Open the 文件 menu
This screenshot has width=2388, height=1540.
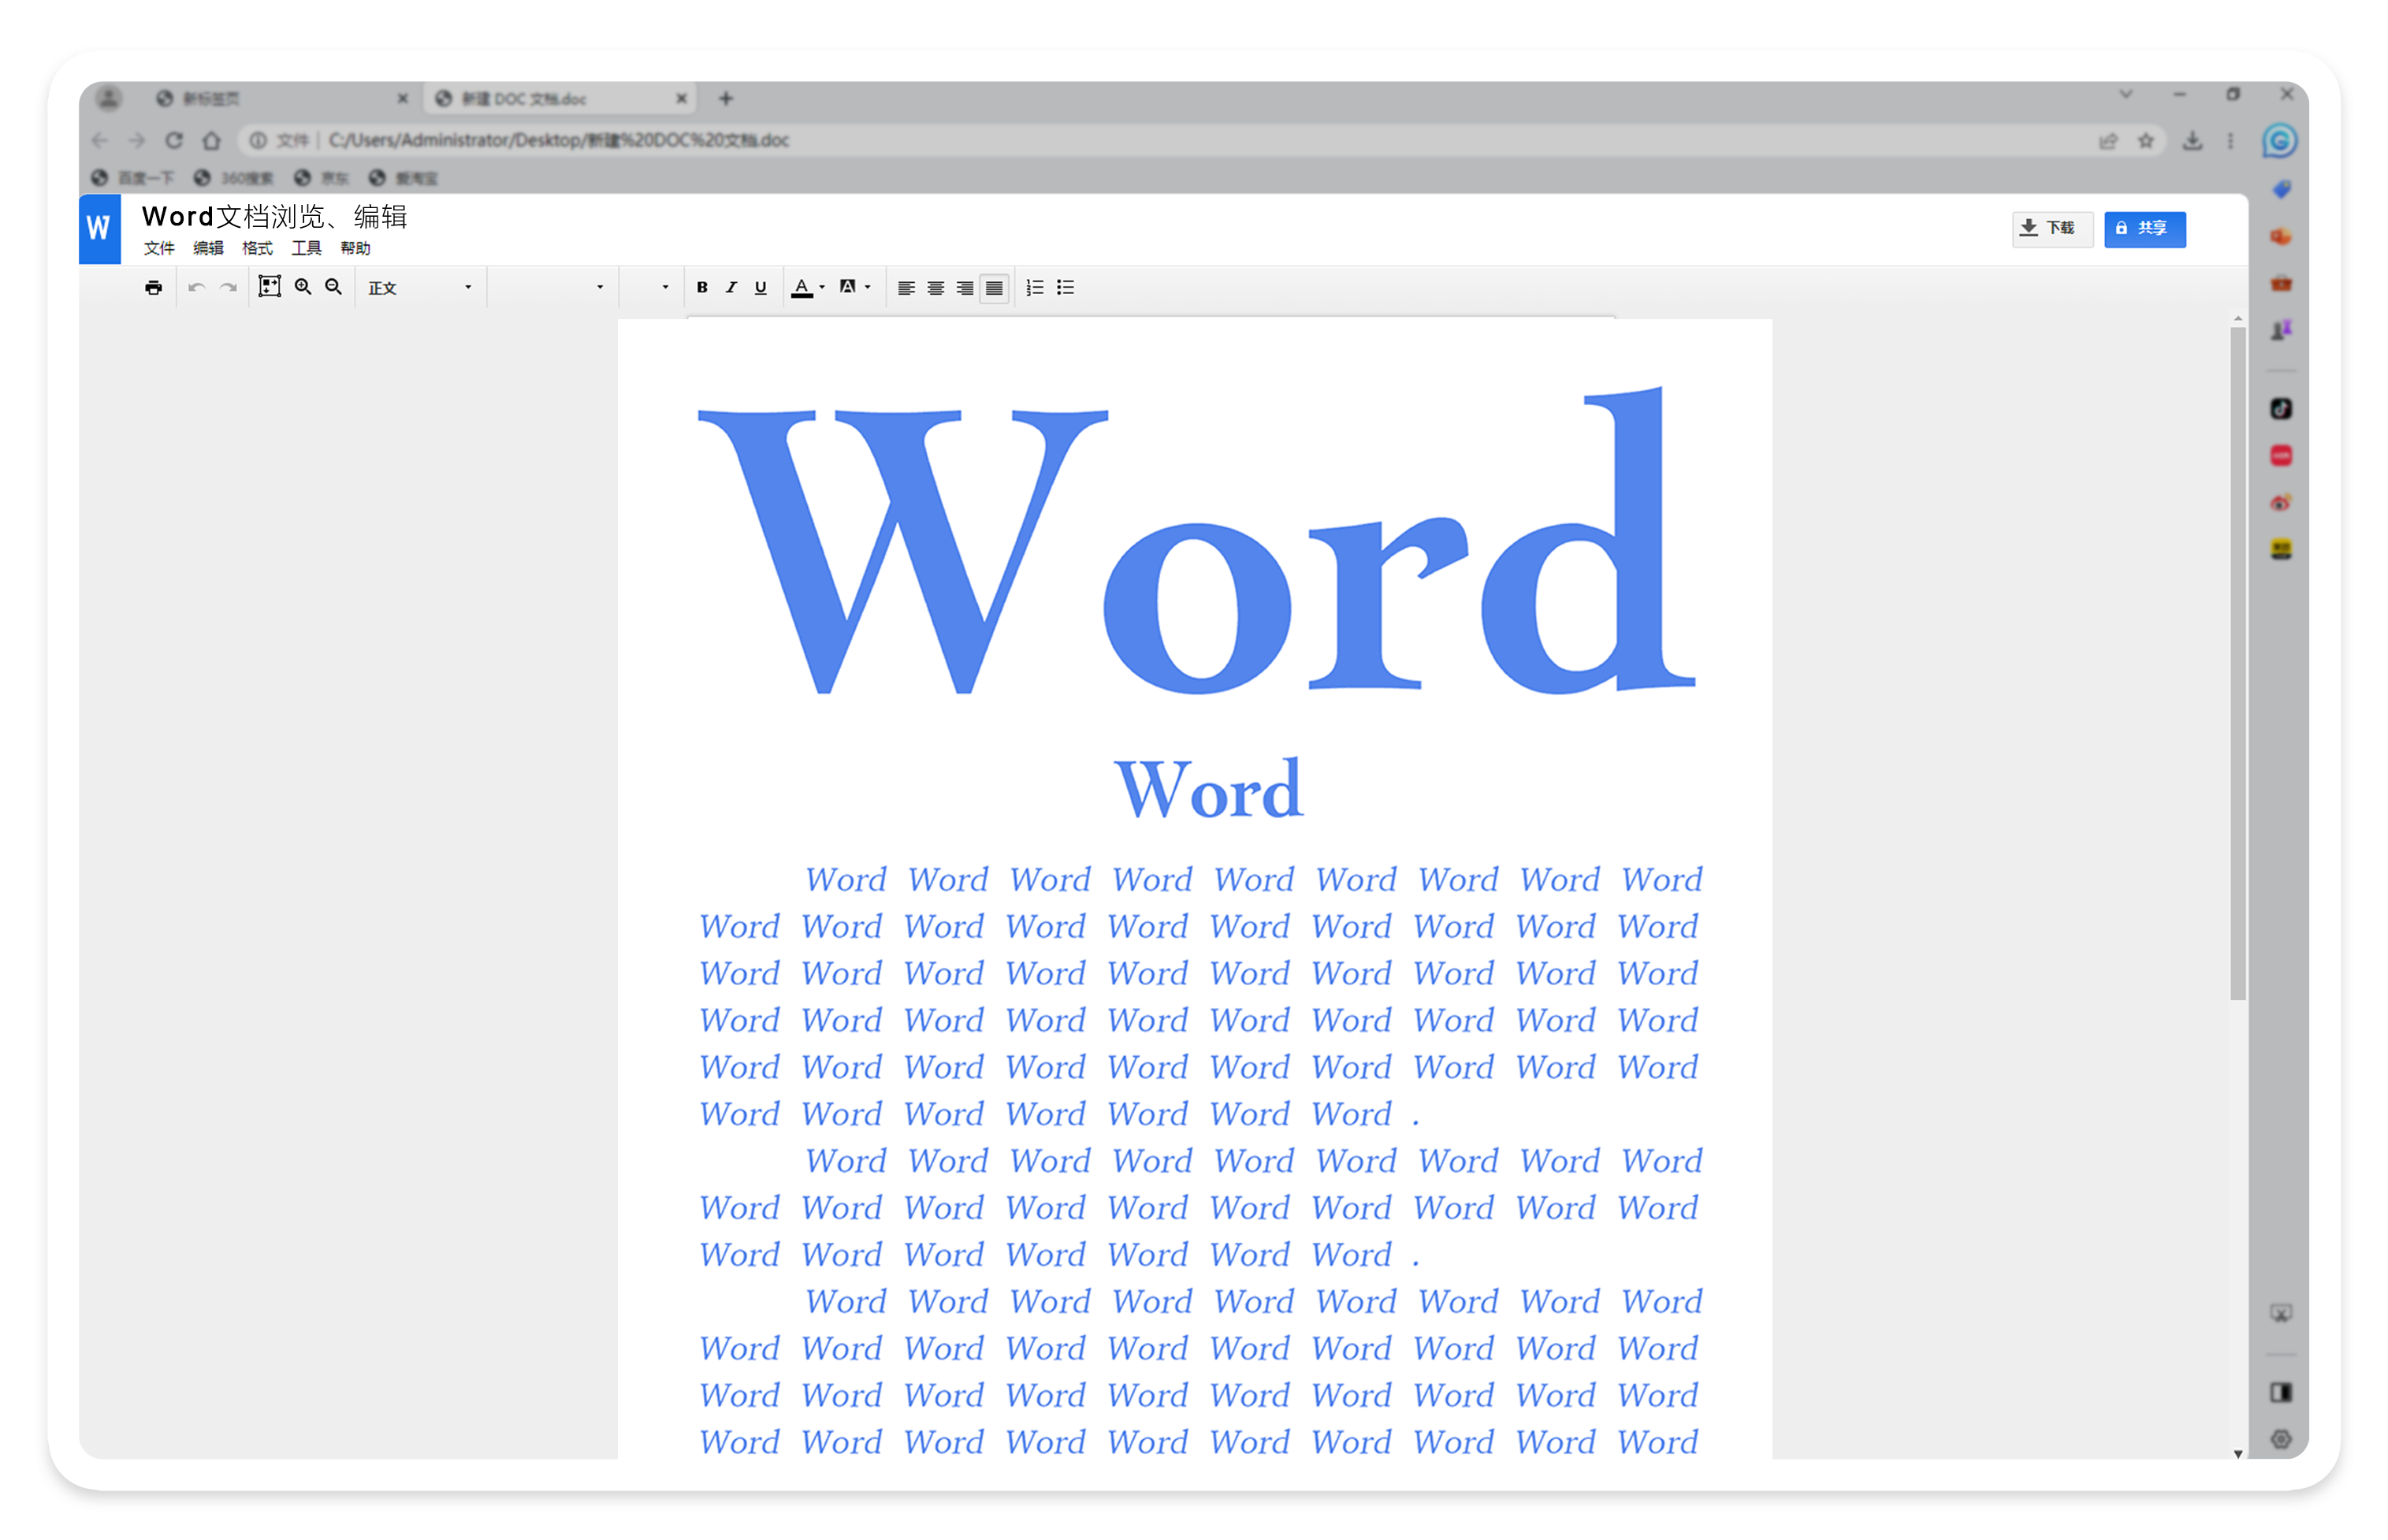[x=159, y=248]
